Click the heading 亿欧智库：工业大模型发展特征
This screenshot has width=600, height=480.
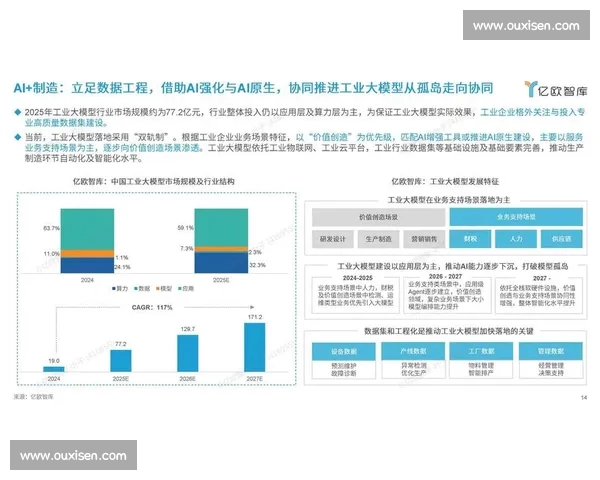click(x=445, y=181)
